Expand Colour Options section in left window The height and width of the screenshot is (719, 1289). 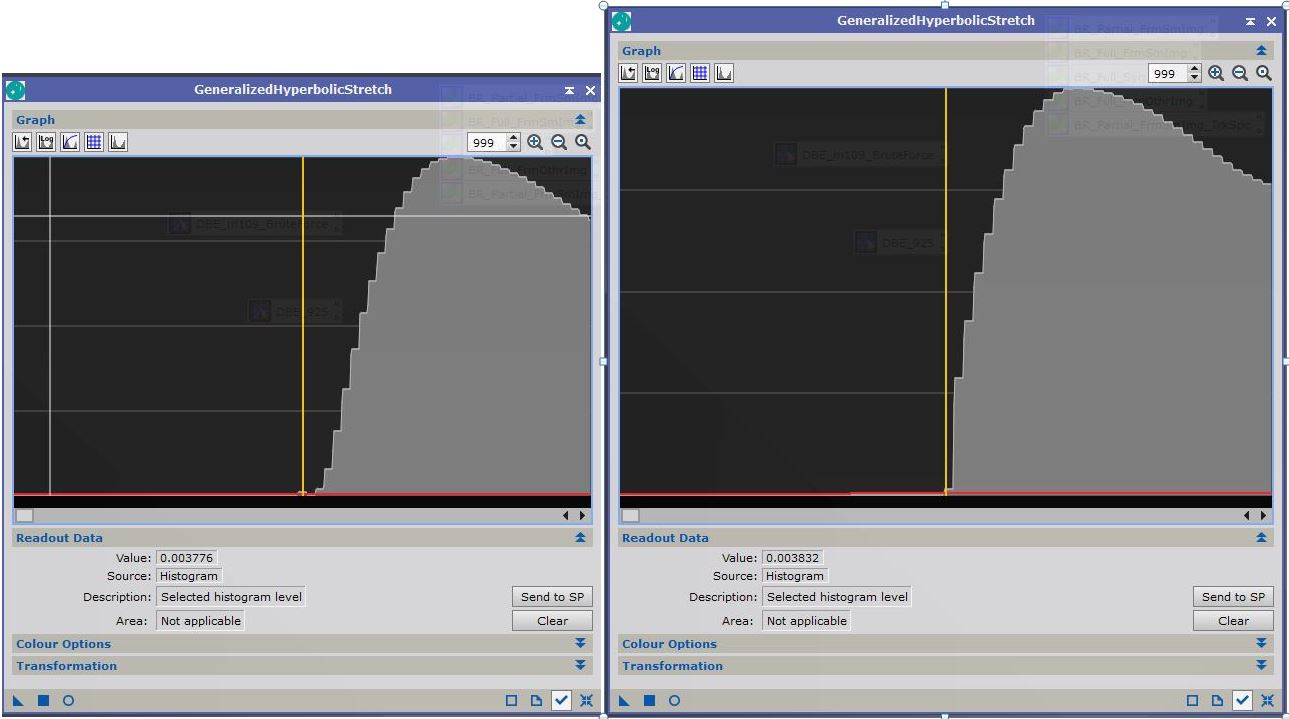pos(580,644)
